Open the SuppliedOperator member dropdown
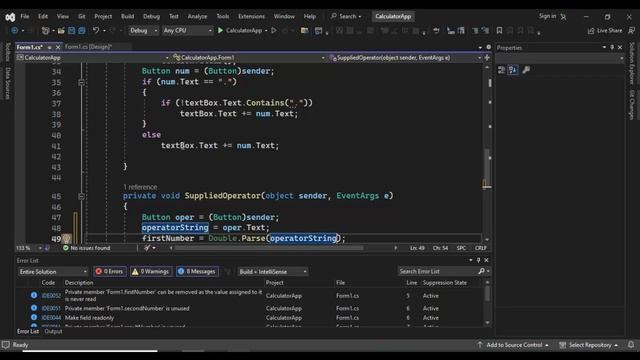The image size is (640, 360). click(x=405, y=58)
